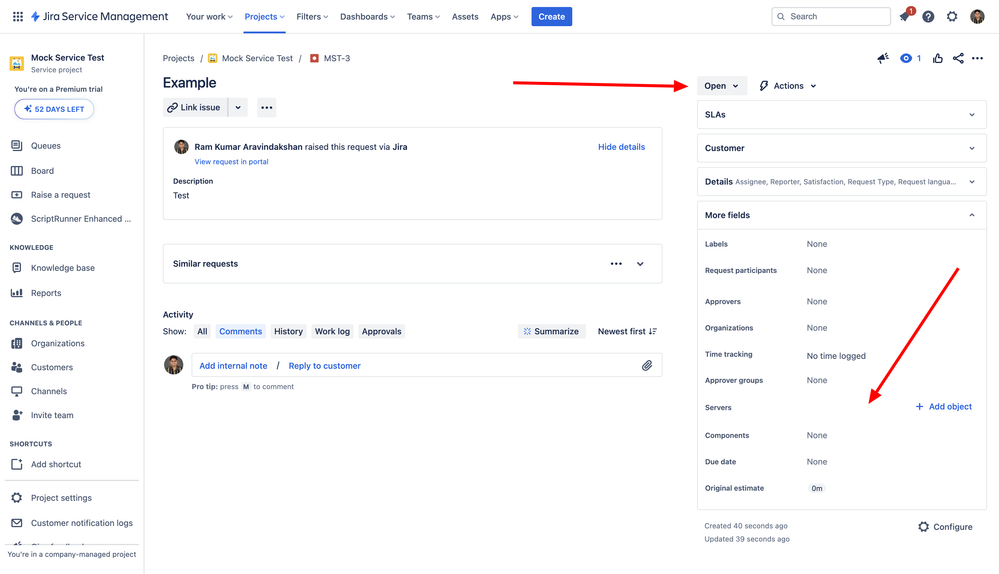Screen dimensions: 999x574
Task: Open Project settings in sidebar
Action: (61, 498)
